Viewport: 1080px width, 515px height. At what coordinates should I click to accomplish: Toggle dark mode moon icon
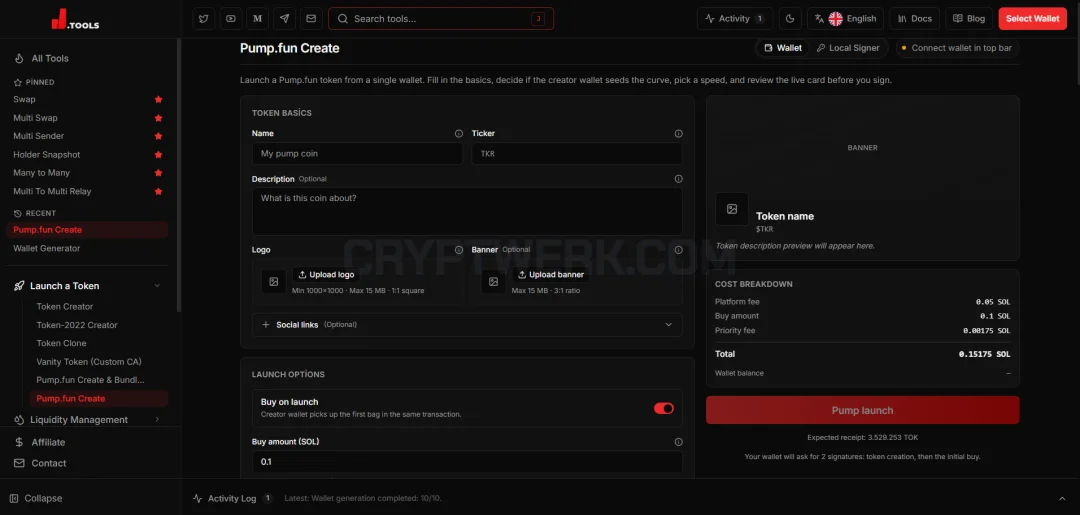pyautogui.click(x=790, y=19)
